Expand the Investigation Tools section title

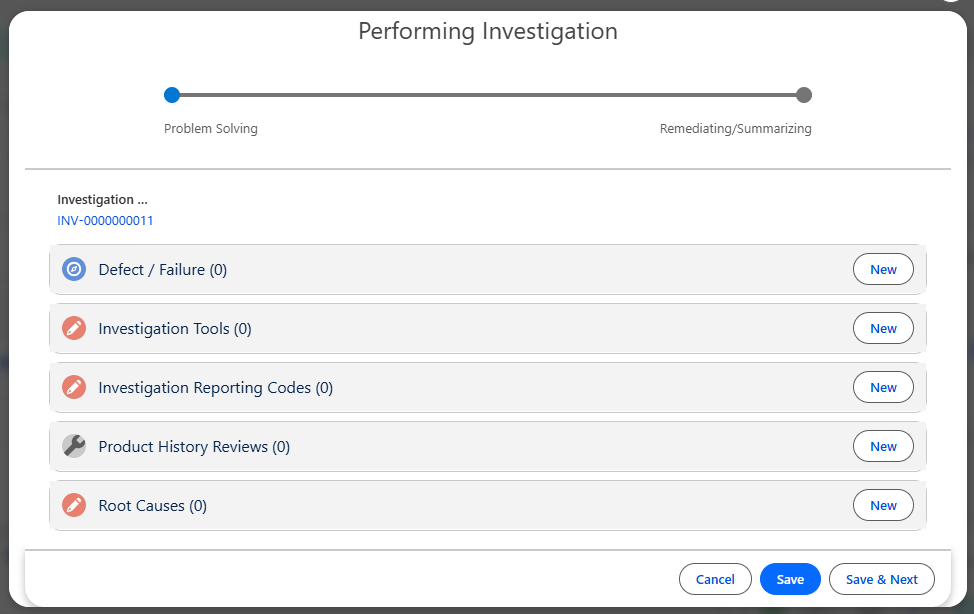click(174, 329)
